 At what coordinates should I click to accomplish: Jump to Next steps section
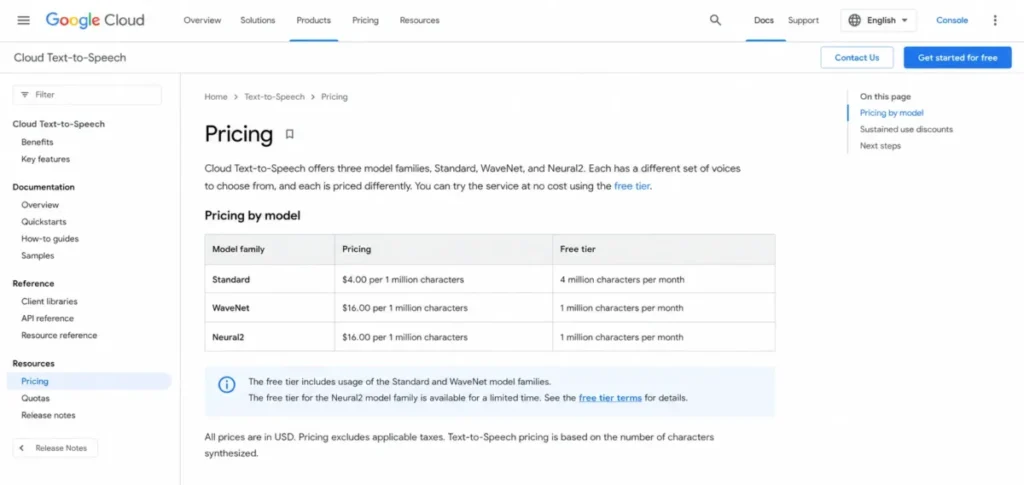pos(880,146)
